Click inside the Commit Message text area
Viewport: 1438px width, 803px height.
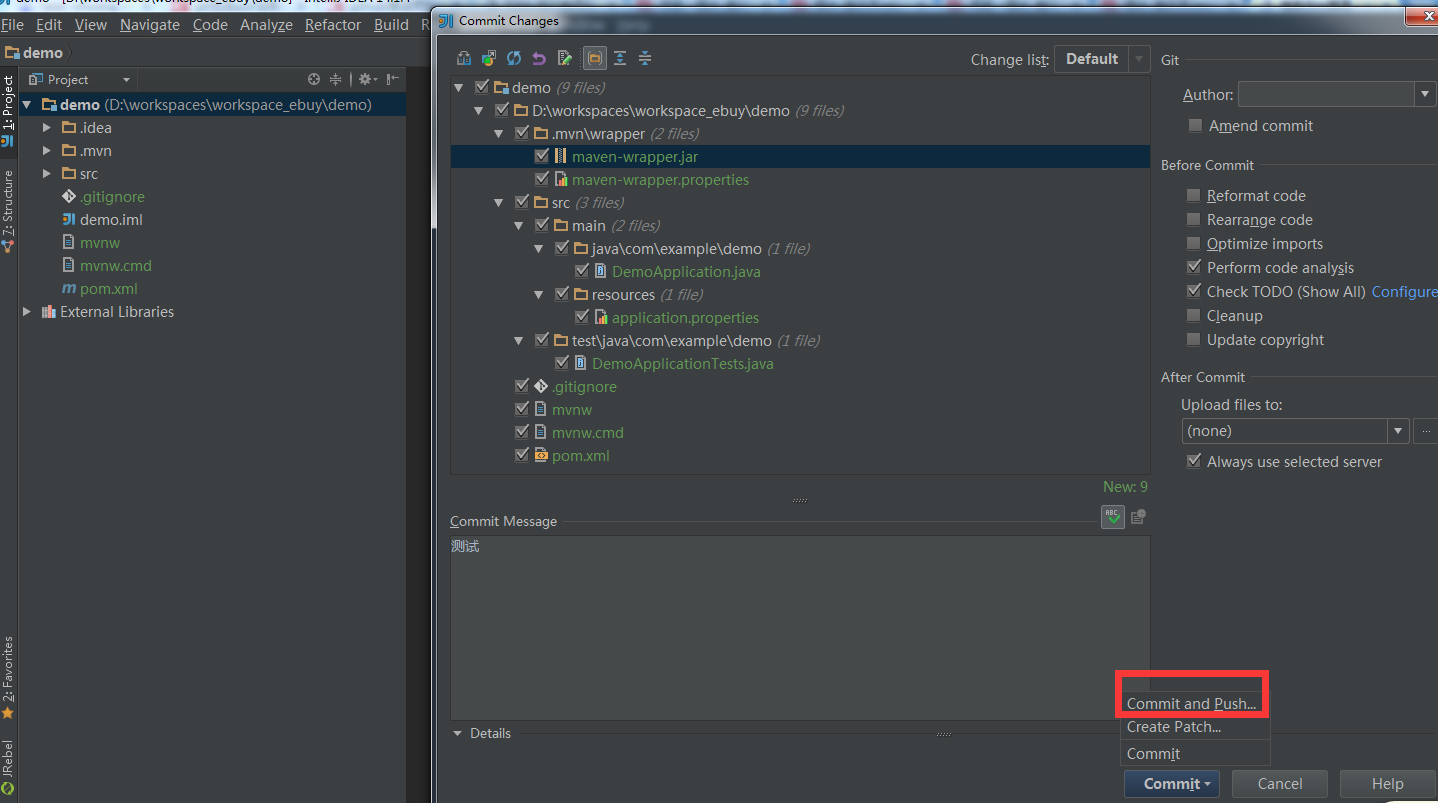[800, 627]
